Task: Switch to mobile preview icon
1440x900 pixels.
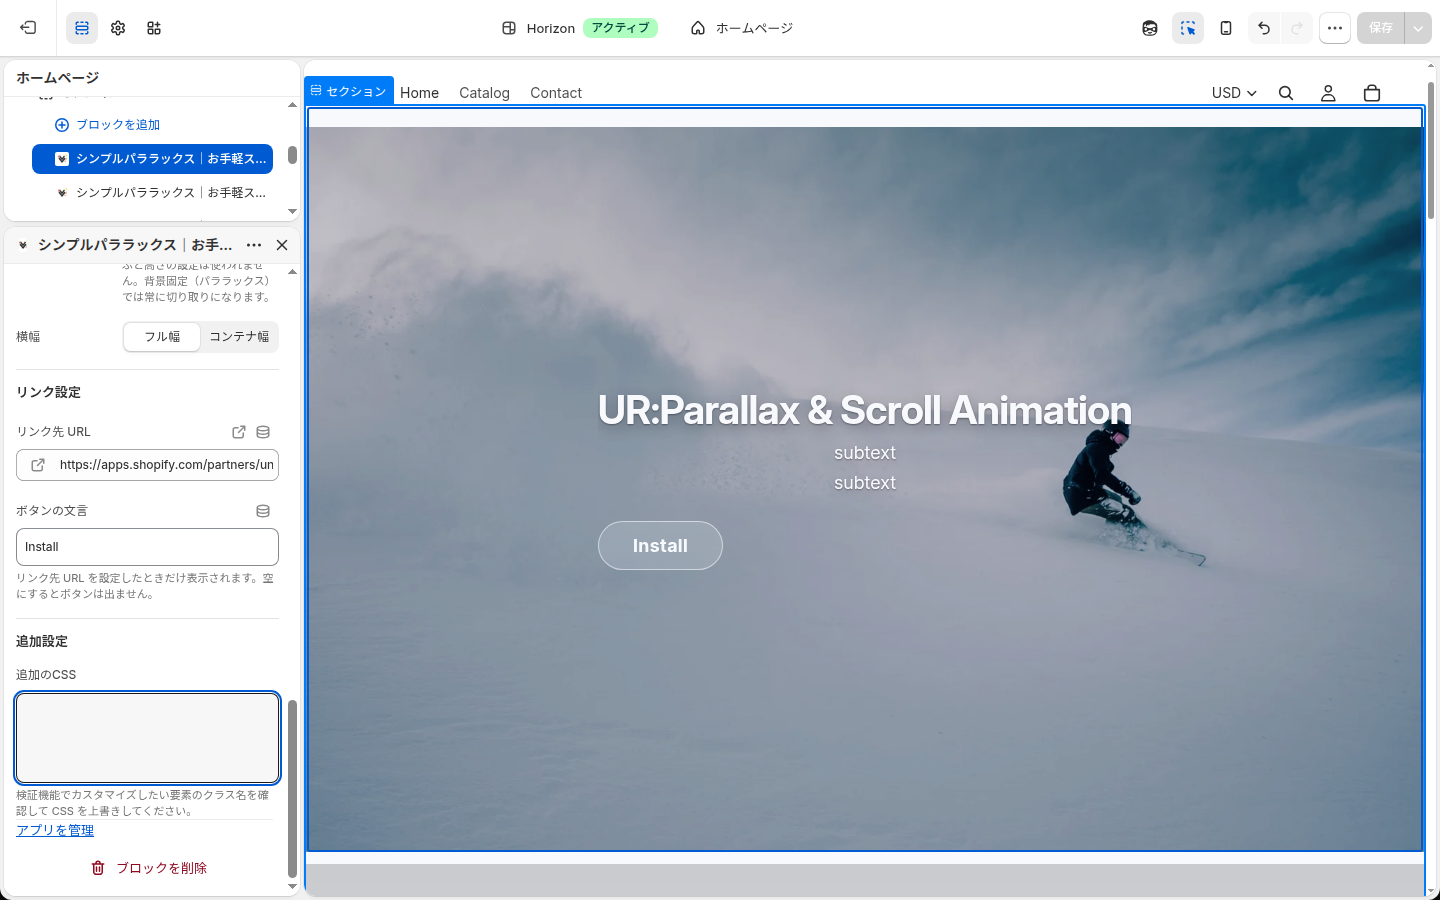Action: (x=1226, y=28)
